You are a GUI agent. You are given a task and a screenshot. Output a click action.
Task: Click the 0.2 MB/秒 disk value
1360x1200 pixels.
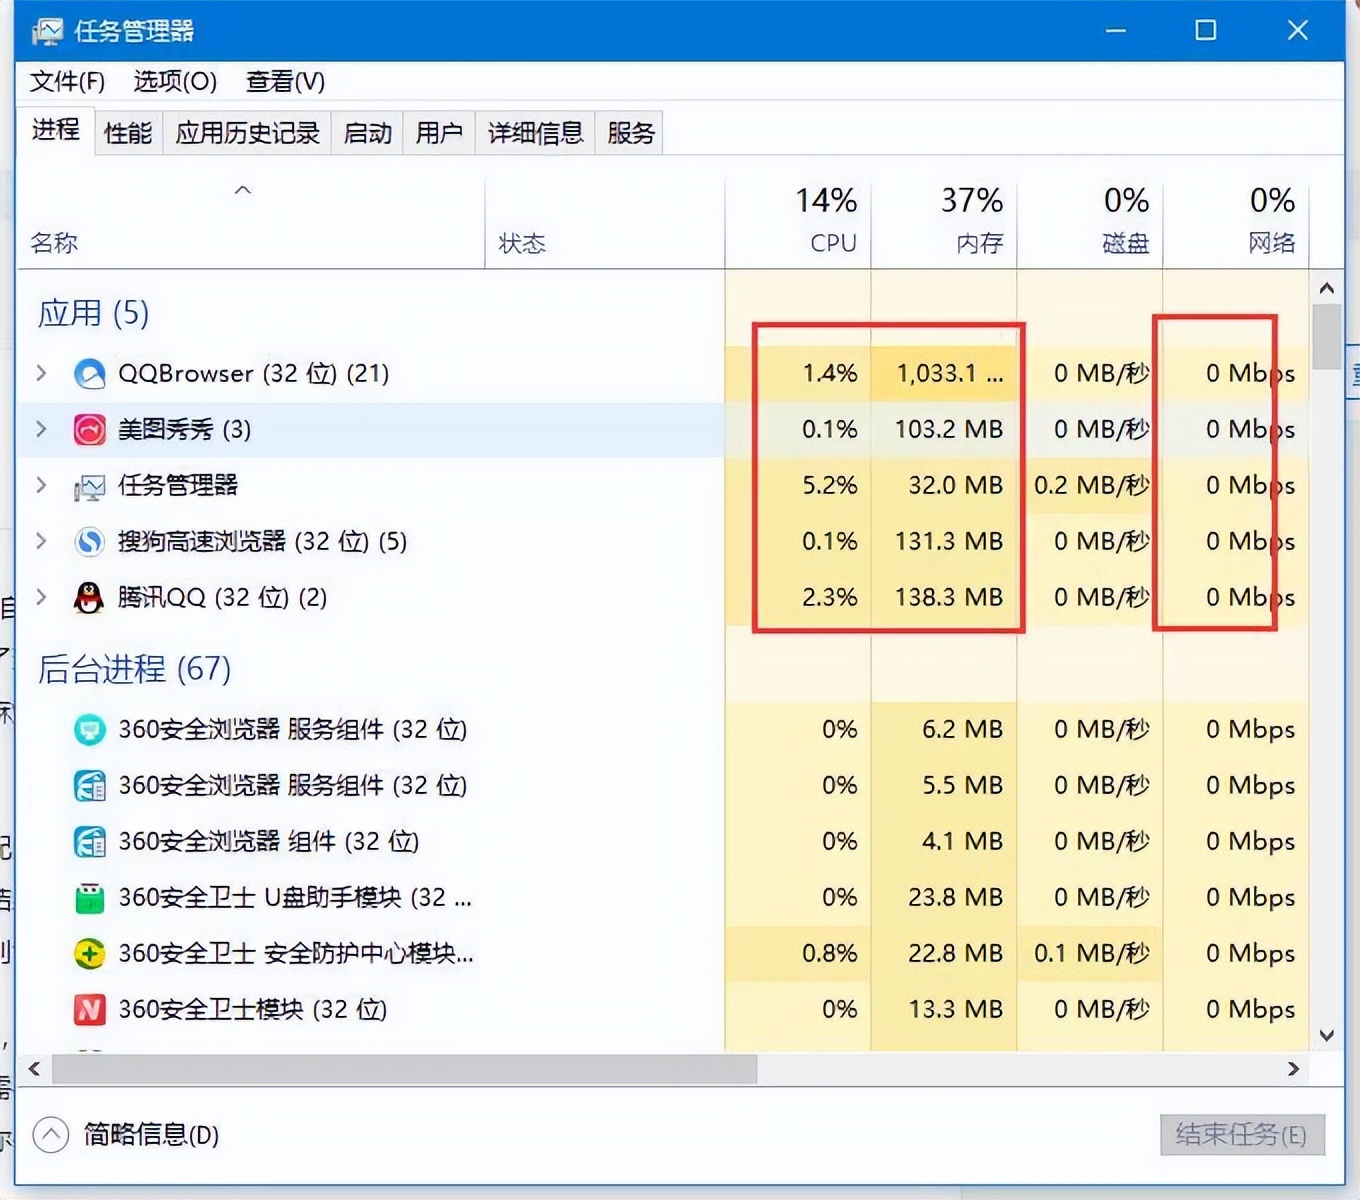(x=1092, y=486)
